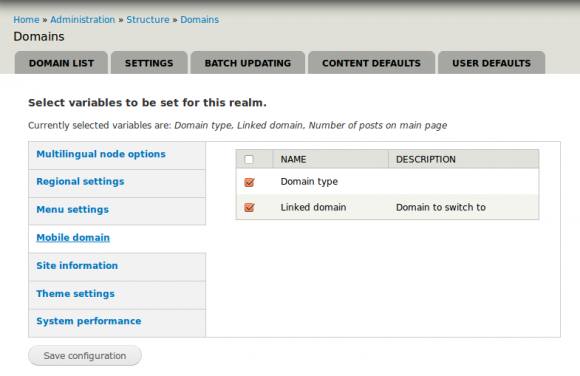Uncheck the Linked domain checkbox
The width and height of the screenshot is (580, 376).
click(249, 207)
